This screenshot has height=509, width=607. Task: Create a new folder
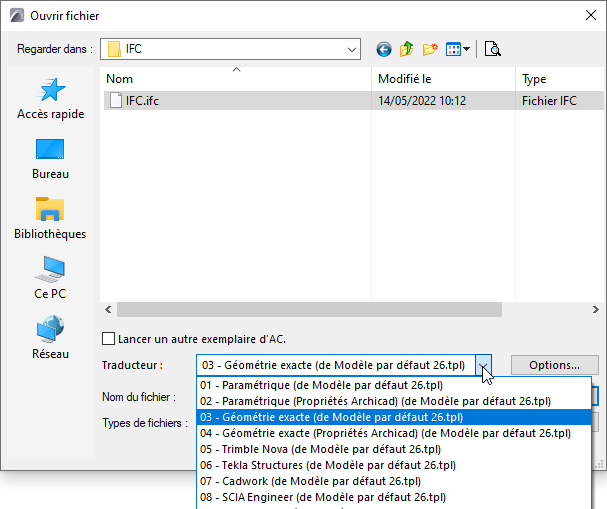[430, 49]
